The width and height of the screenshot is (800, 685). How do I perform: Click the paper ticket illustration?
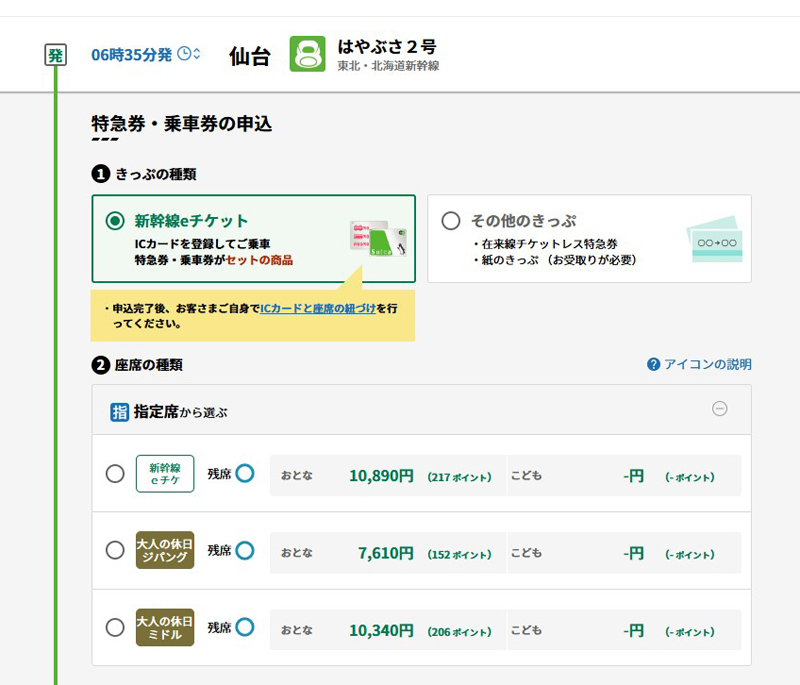tap(714, 241)
